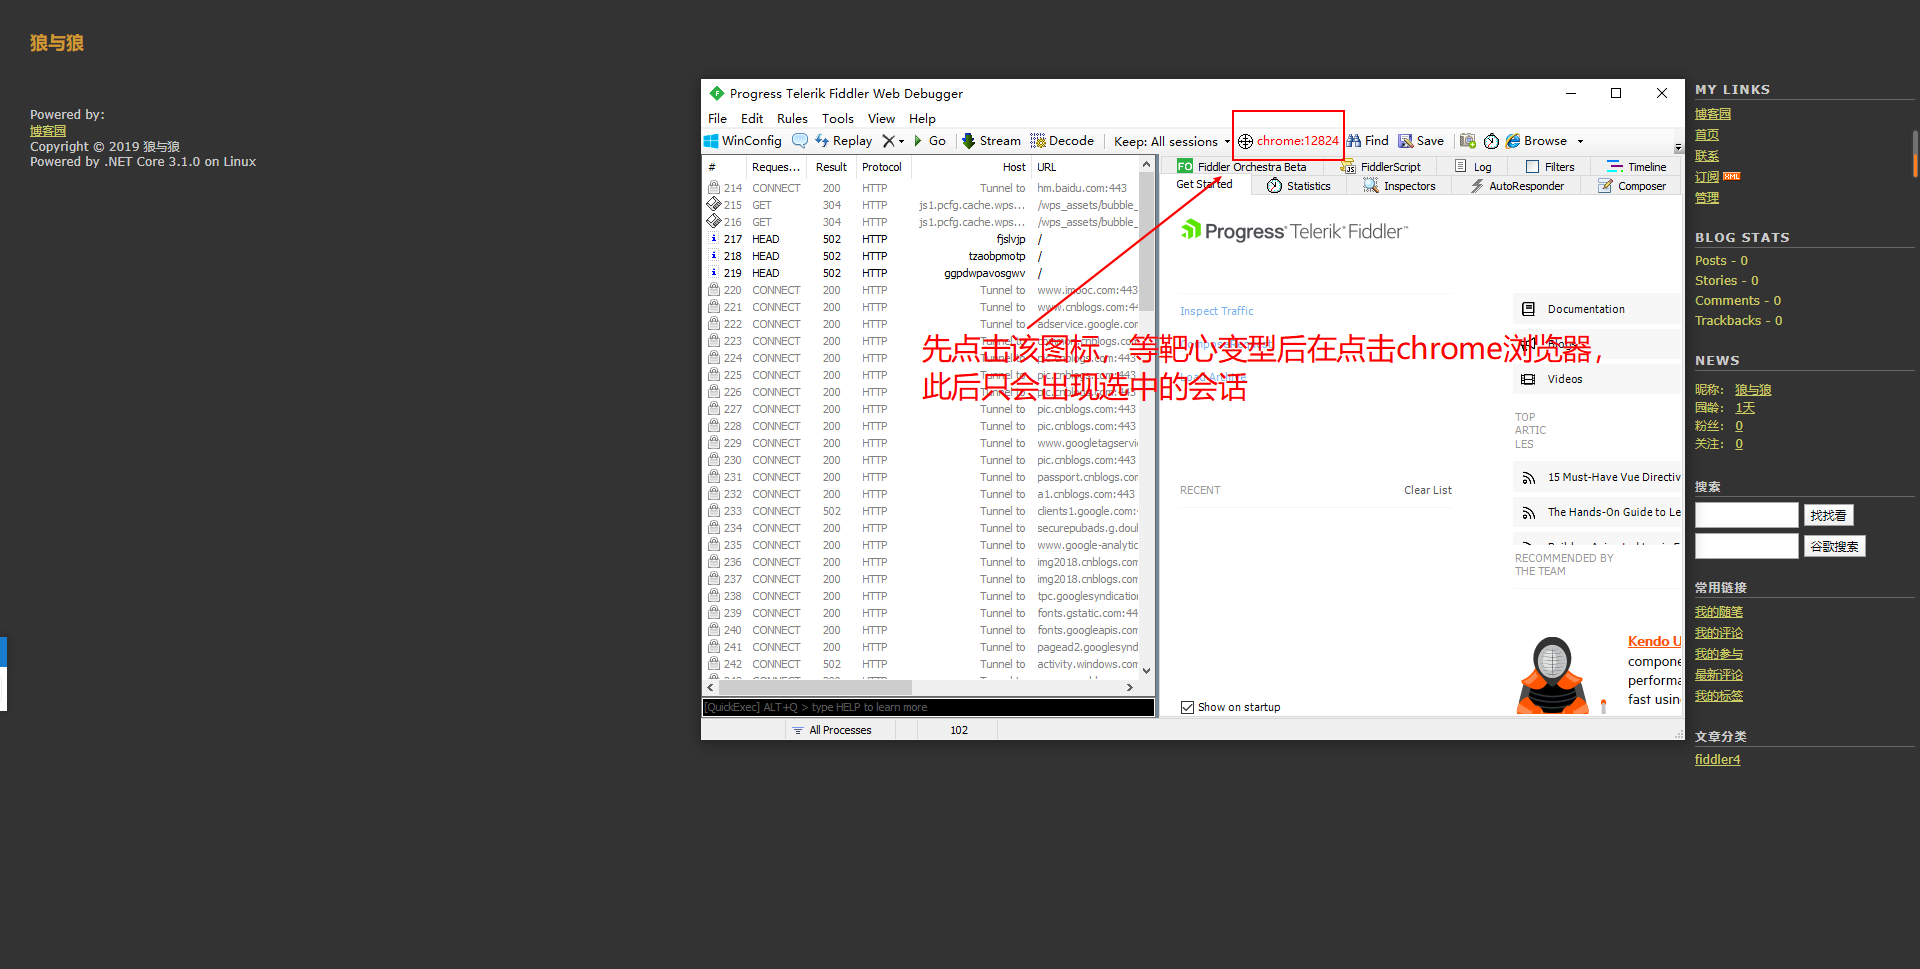
Task: Open the Tools menu
Action: [x=838, y=118]
